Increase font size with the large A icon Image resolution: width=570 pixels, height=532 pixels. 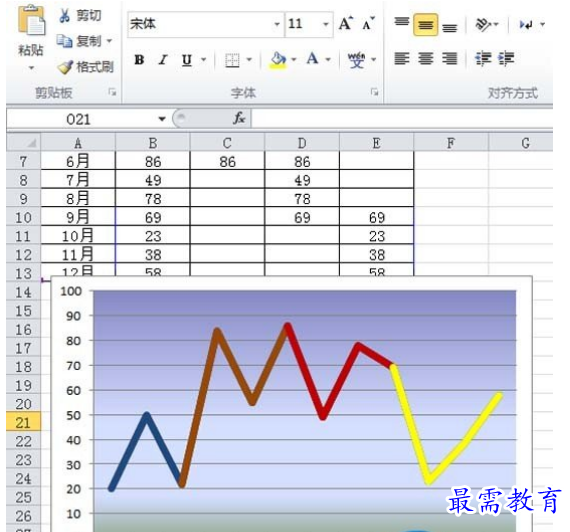point(346,24)
